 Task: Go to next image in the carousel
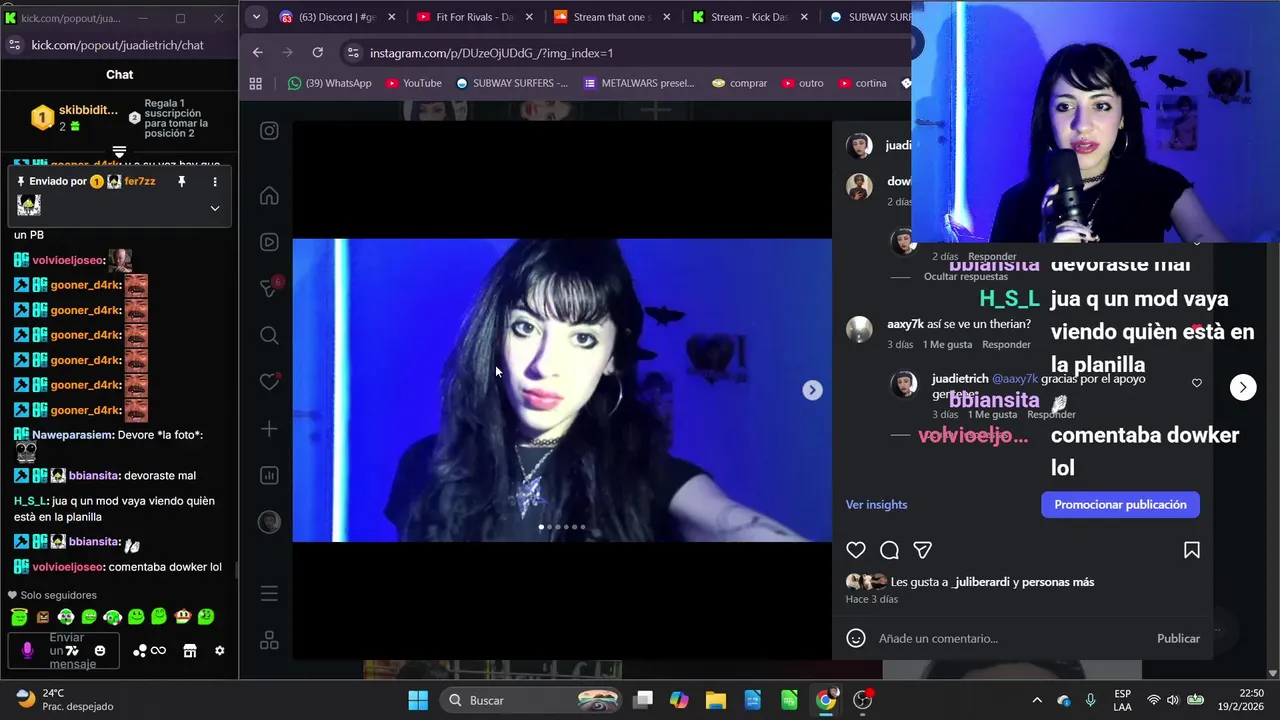812,390
